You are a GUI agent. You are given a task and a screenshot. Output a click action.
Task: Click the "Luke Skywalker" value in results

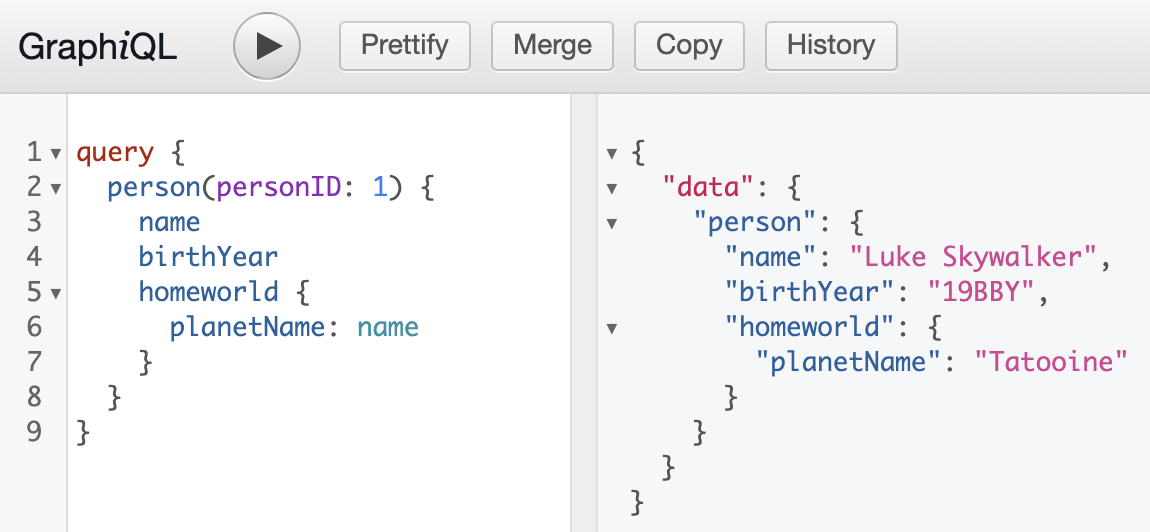(x=973, y=258)
